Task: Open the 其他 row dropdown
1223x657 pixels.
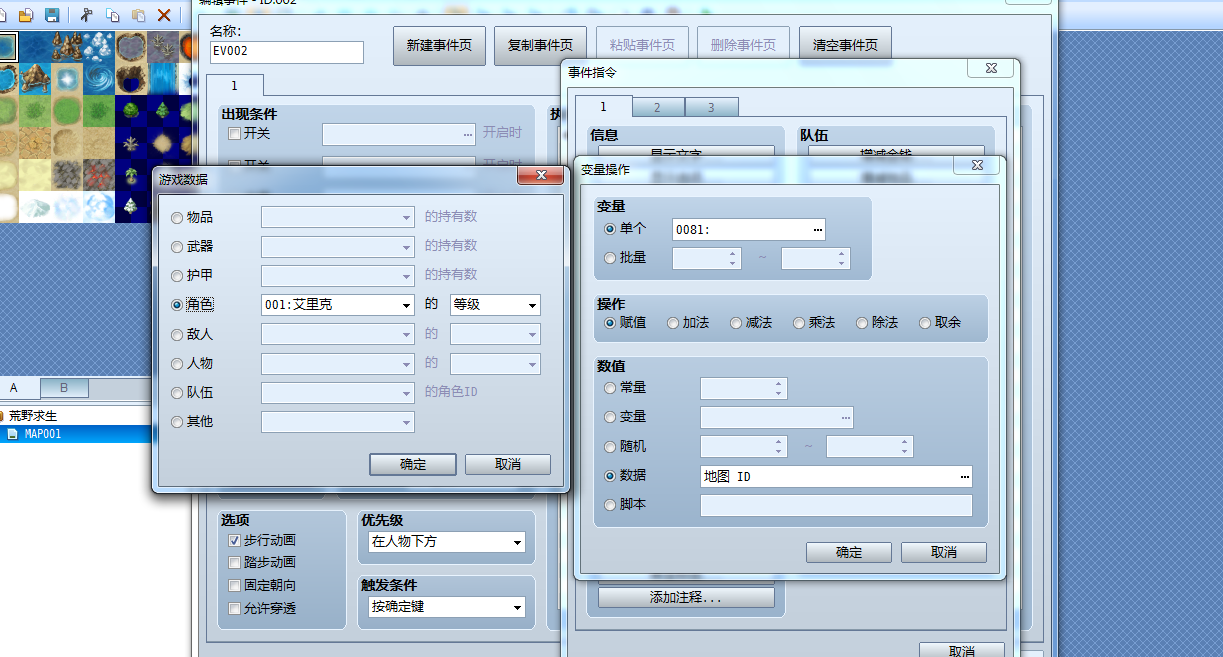Action: pos(338,422)
